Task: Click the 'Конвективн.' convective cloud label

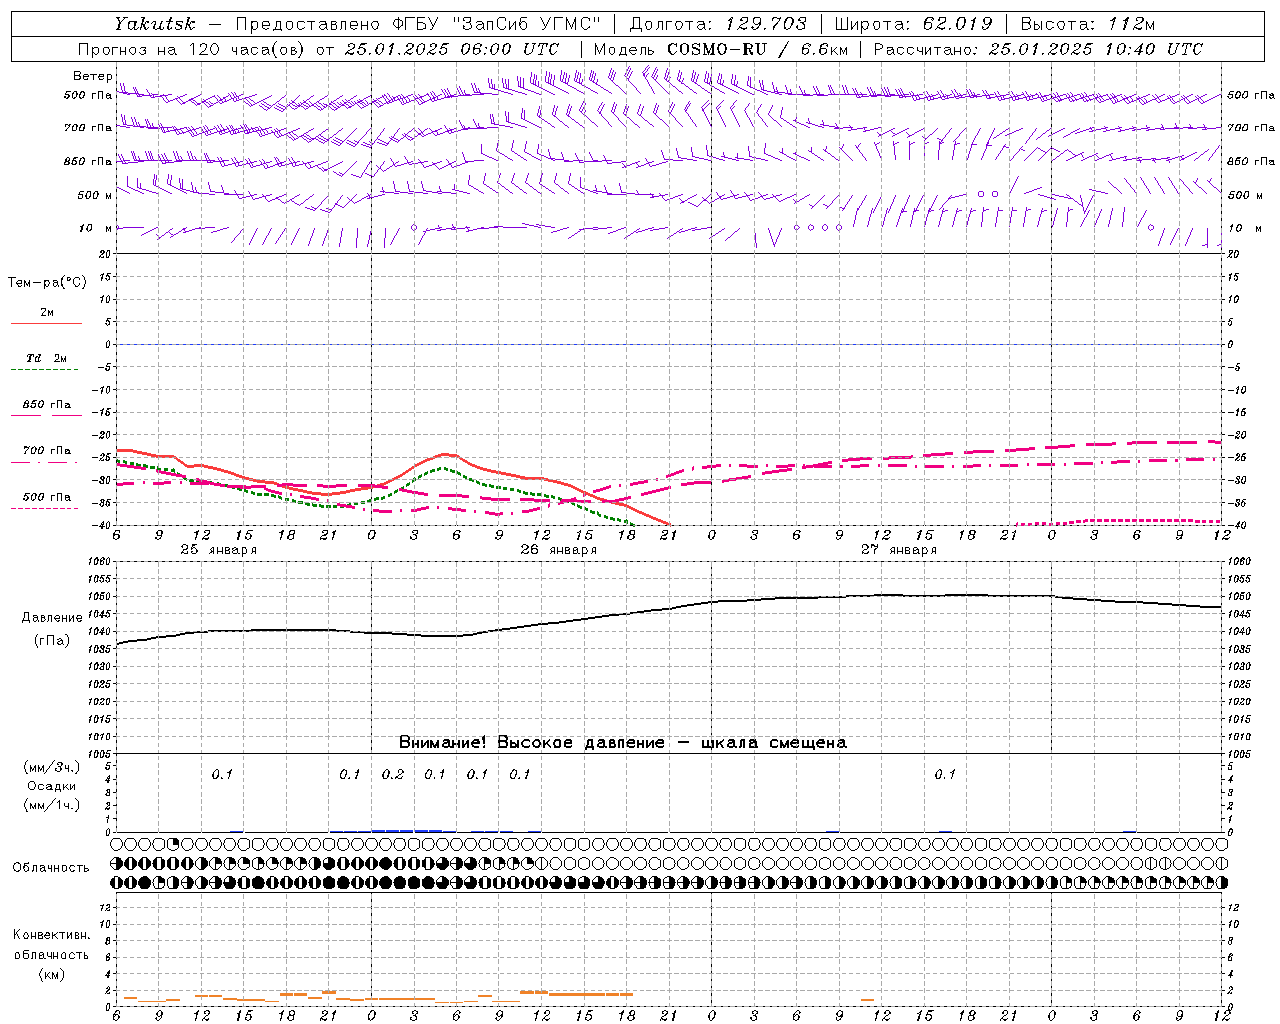Action: pos(52,935)
